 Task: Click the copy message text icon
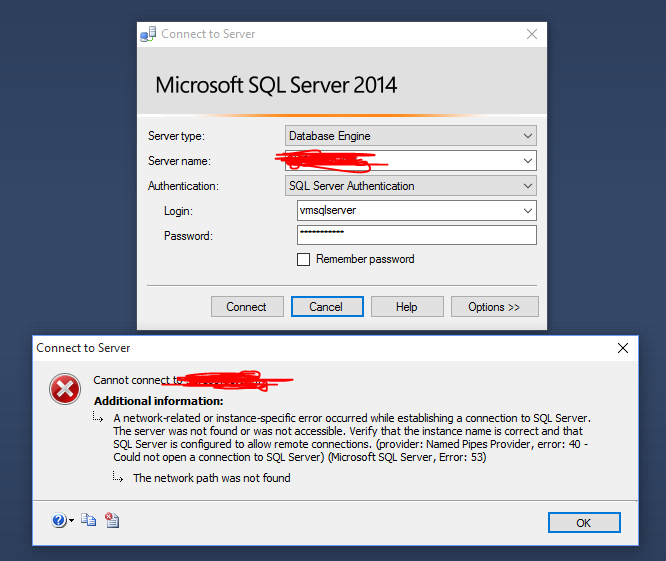pos(88,520)
